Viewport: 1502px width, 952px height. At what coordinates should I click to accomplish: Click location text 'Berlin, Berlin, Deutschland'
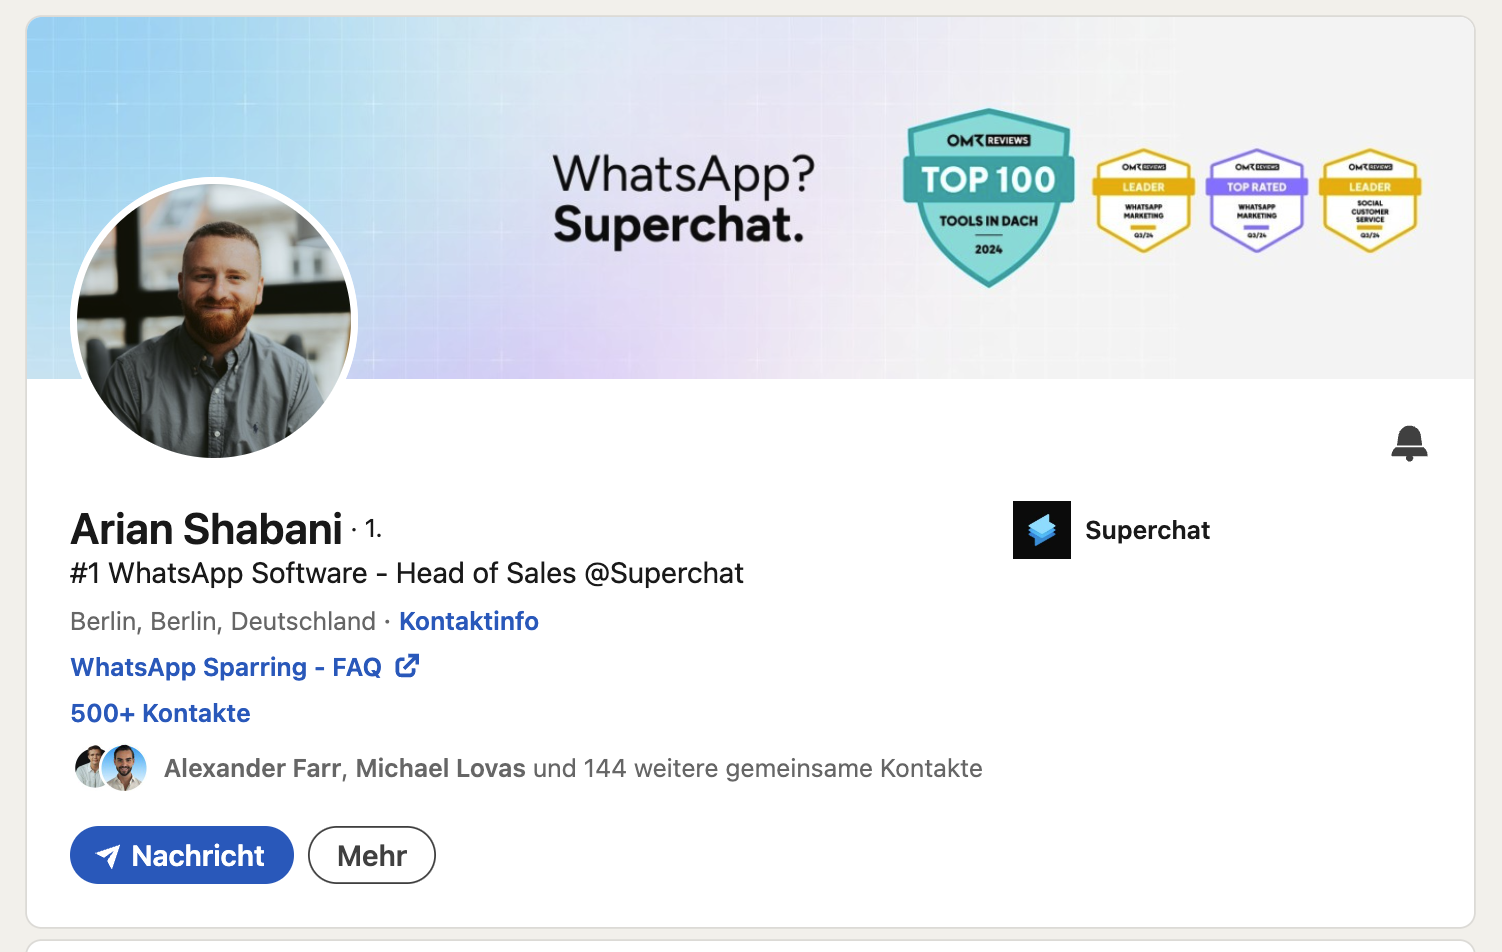(223, 621)
